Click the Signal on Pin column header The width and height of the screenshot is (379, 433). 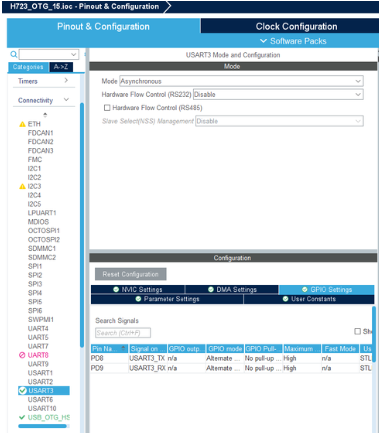coord(148,349)
